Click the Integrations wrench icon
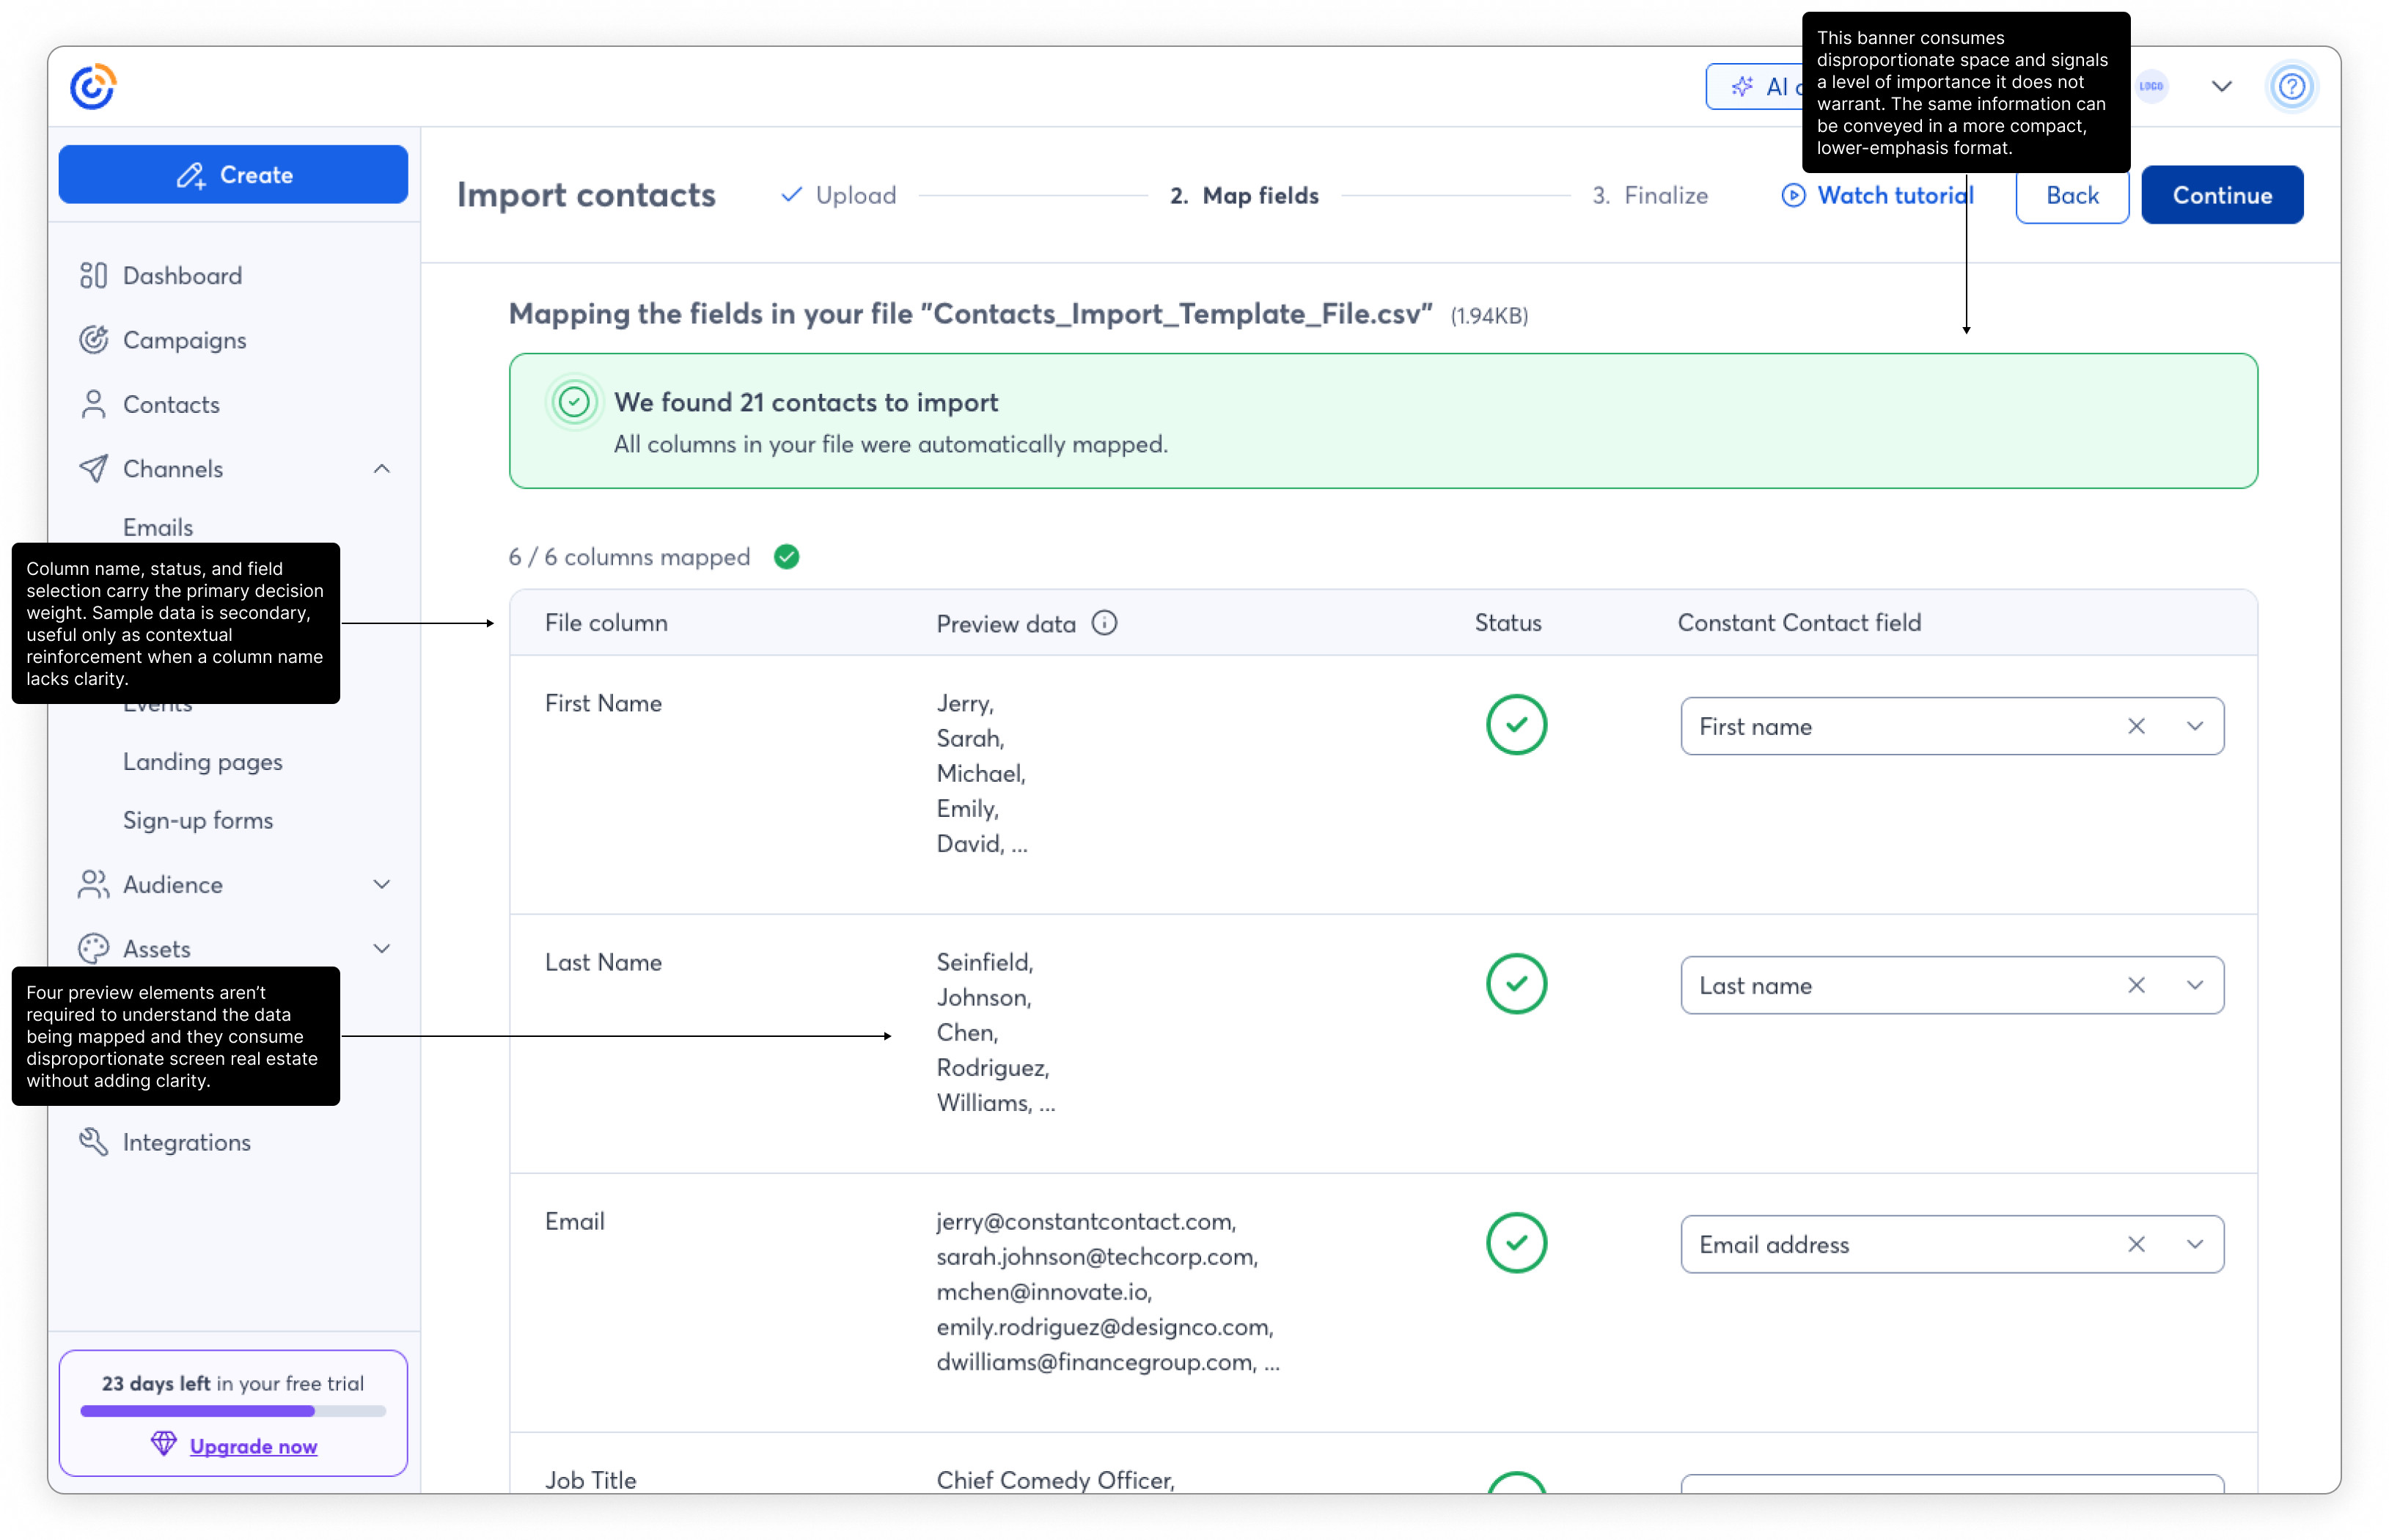 [93, 1142]
